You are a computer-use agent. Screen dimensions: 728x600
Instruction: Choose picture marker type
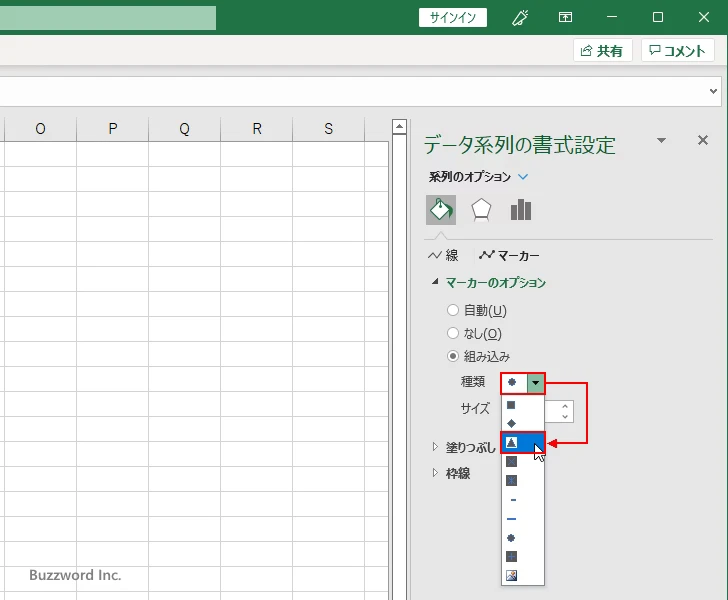[511, 575]
